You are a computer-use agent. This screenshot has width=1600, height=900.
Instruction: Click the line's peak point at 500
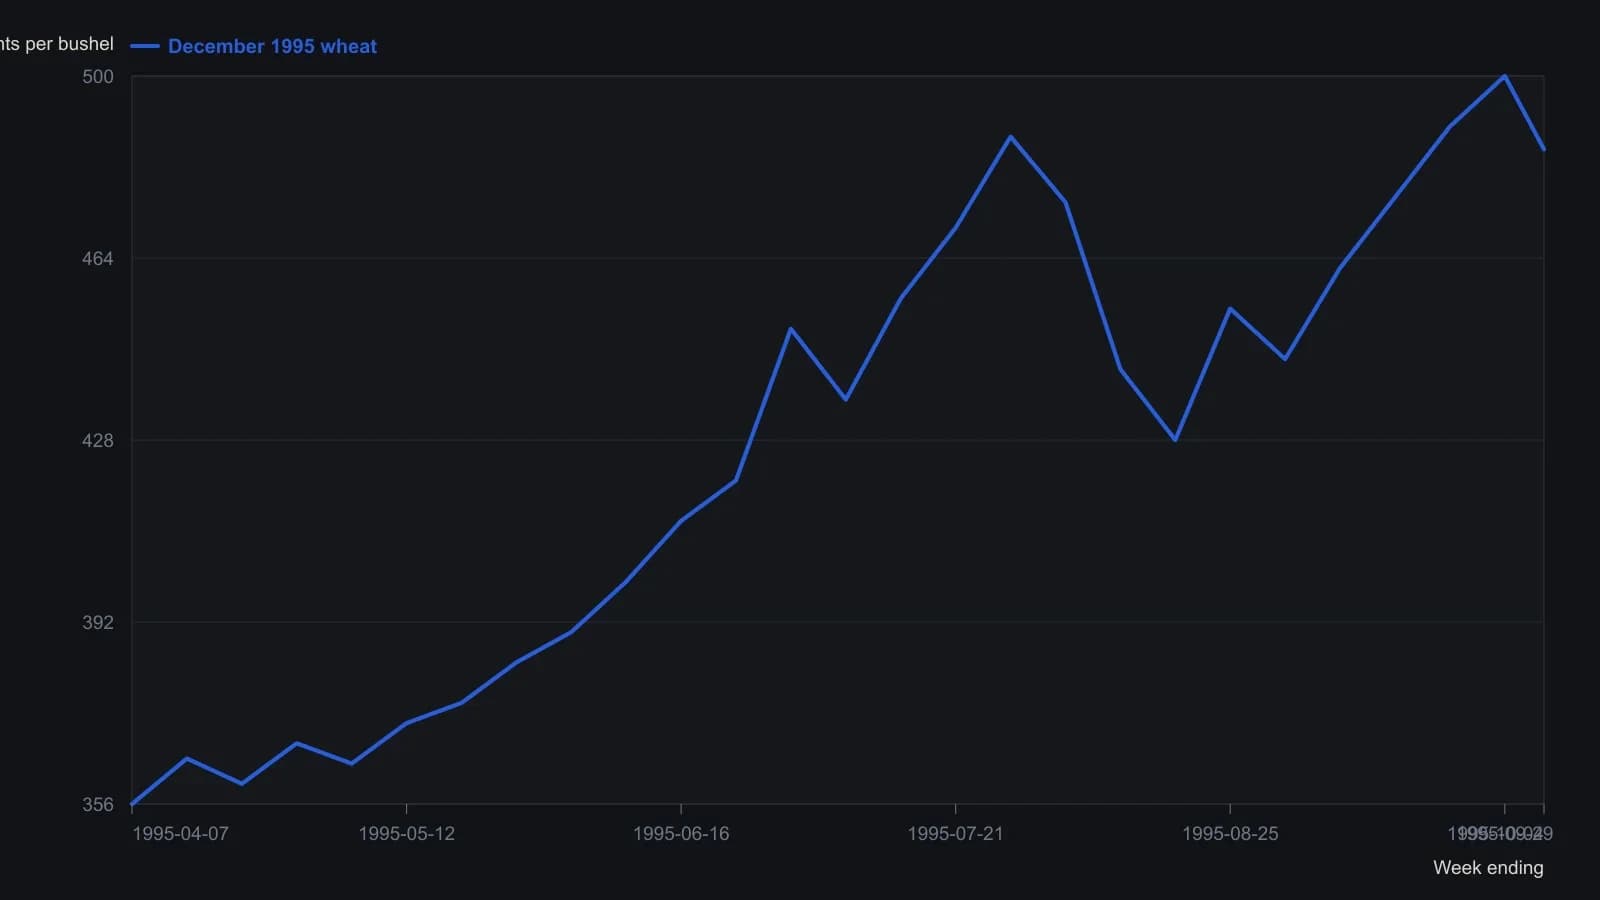[1504, 76]
